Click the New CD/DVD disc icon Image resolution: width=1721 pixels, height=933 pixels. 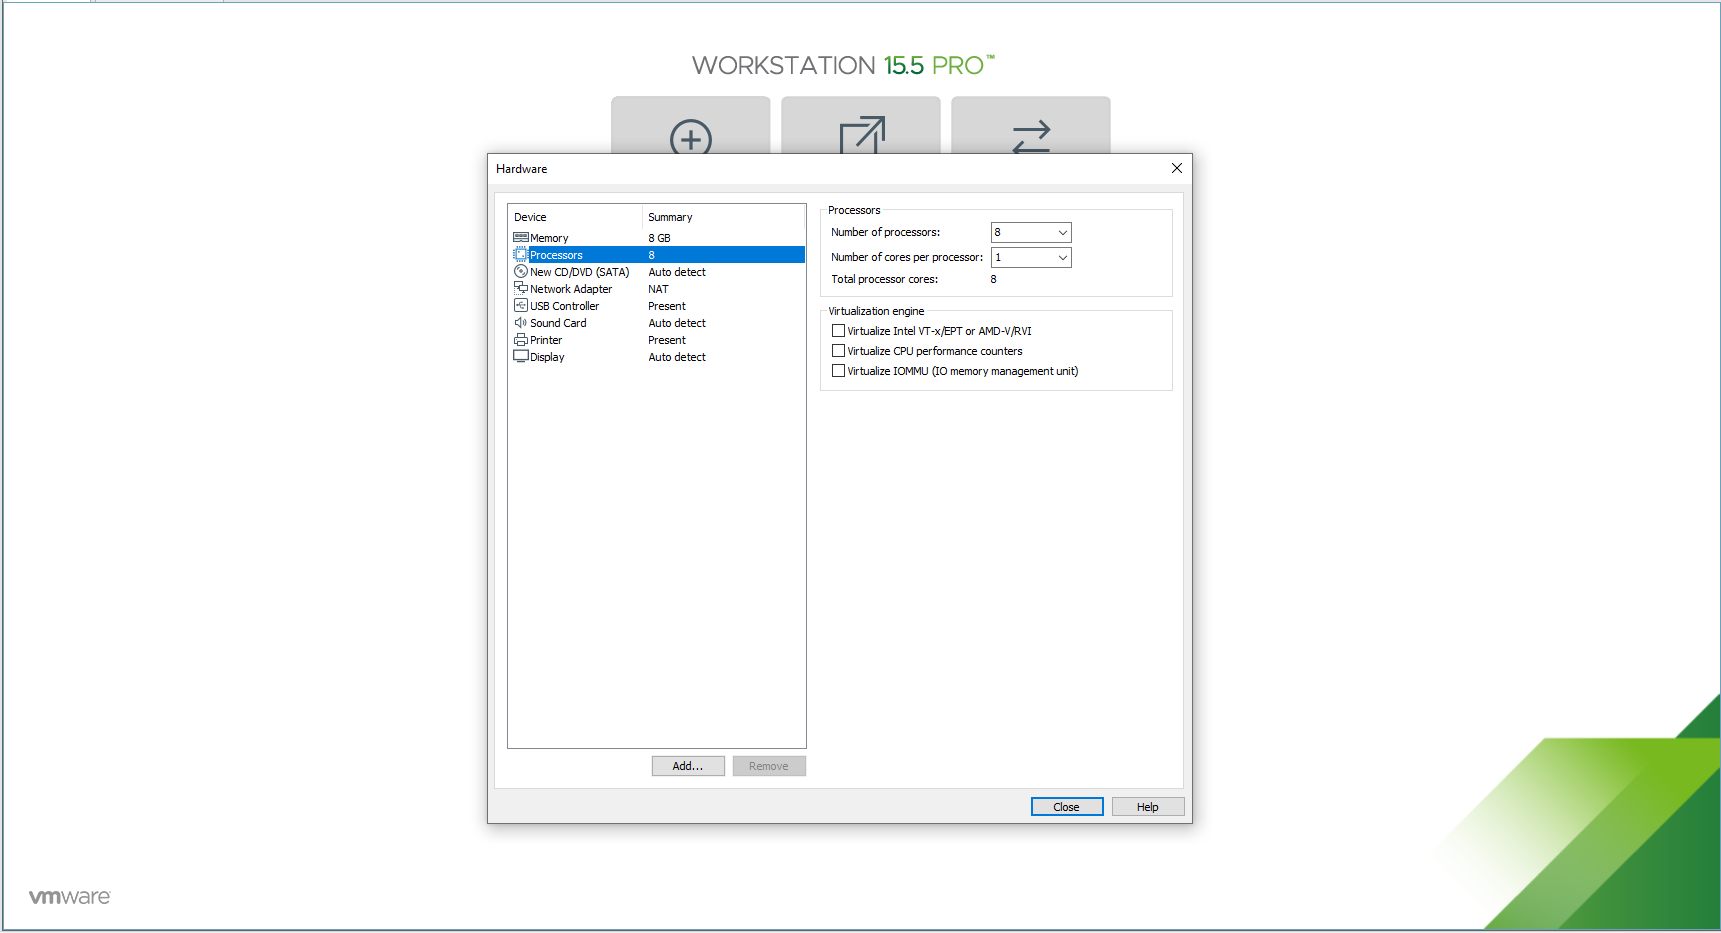(520, 272)
